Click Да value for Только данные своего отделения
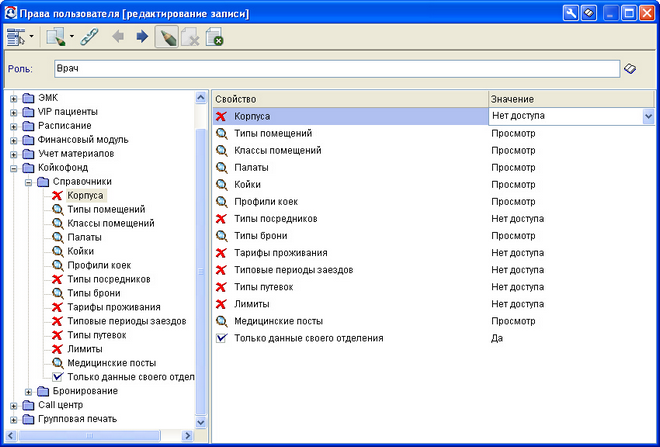The width and height of the screenshot is (660, 447). [497, 338]
